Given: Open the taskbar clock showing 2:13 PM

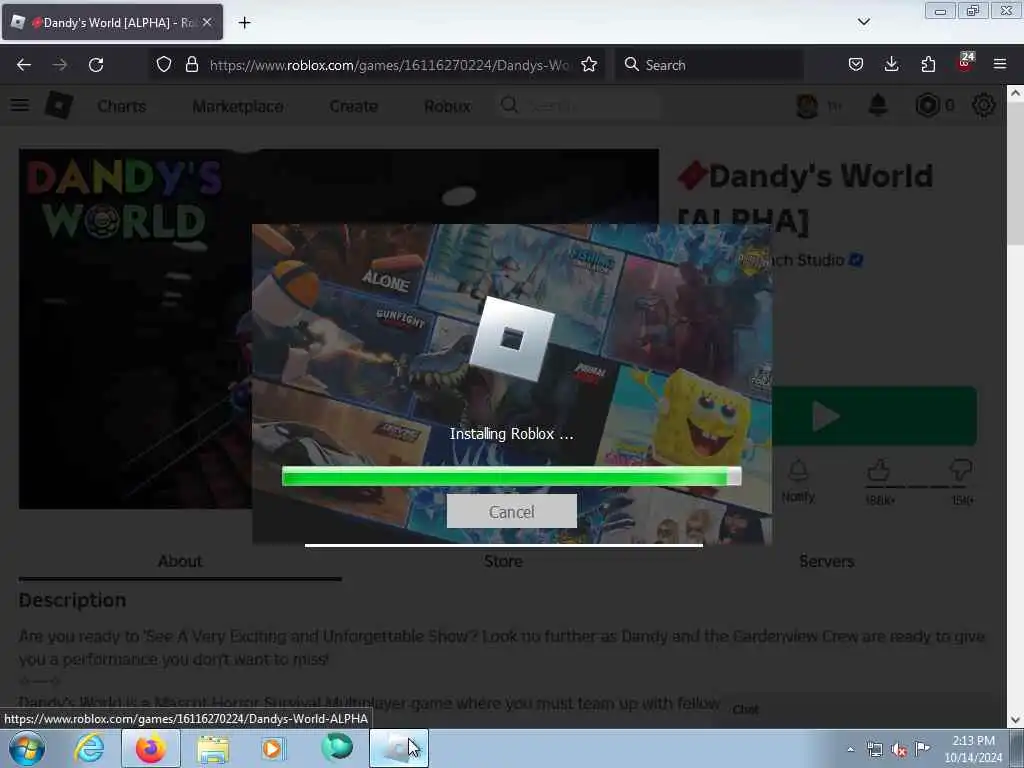Looking at the screenshot, I should click(x=973, y=748).
